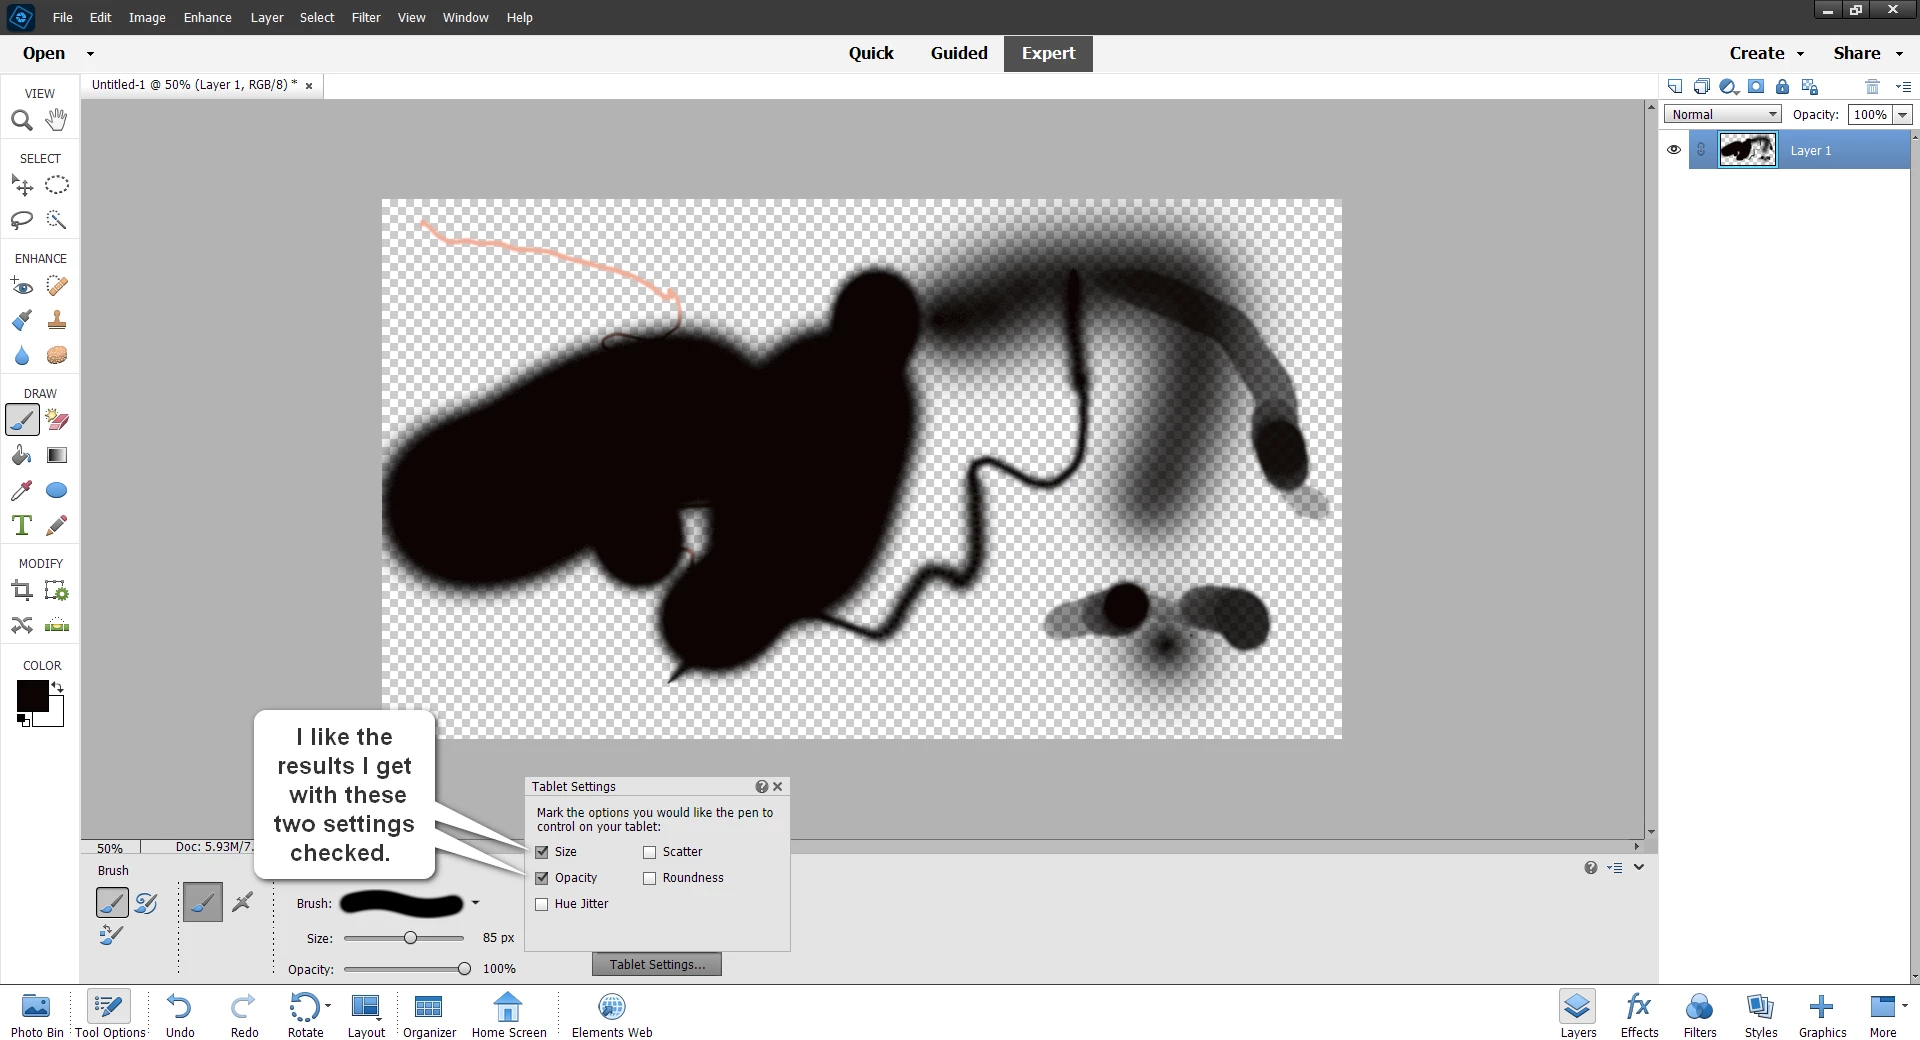Open the Enhance menu
The height and width of the screenshot is (1040, 1920).
208,18
